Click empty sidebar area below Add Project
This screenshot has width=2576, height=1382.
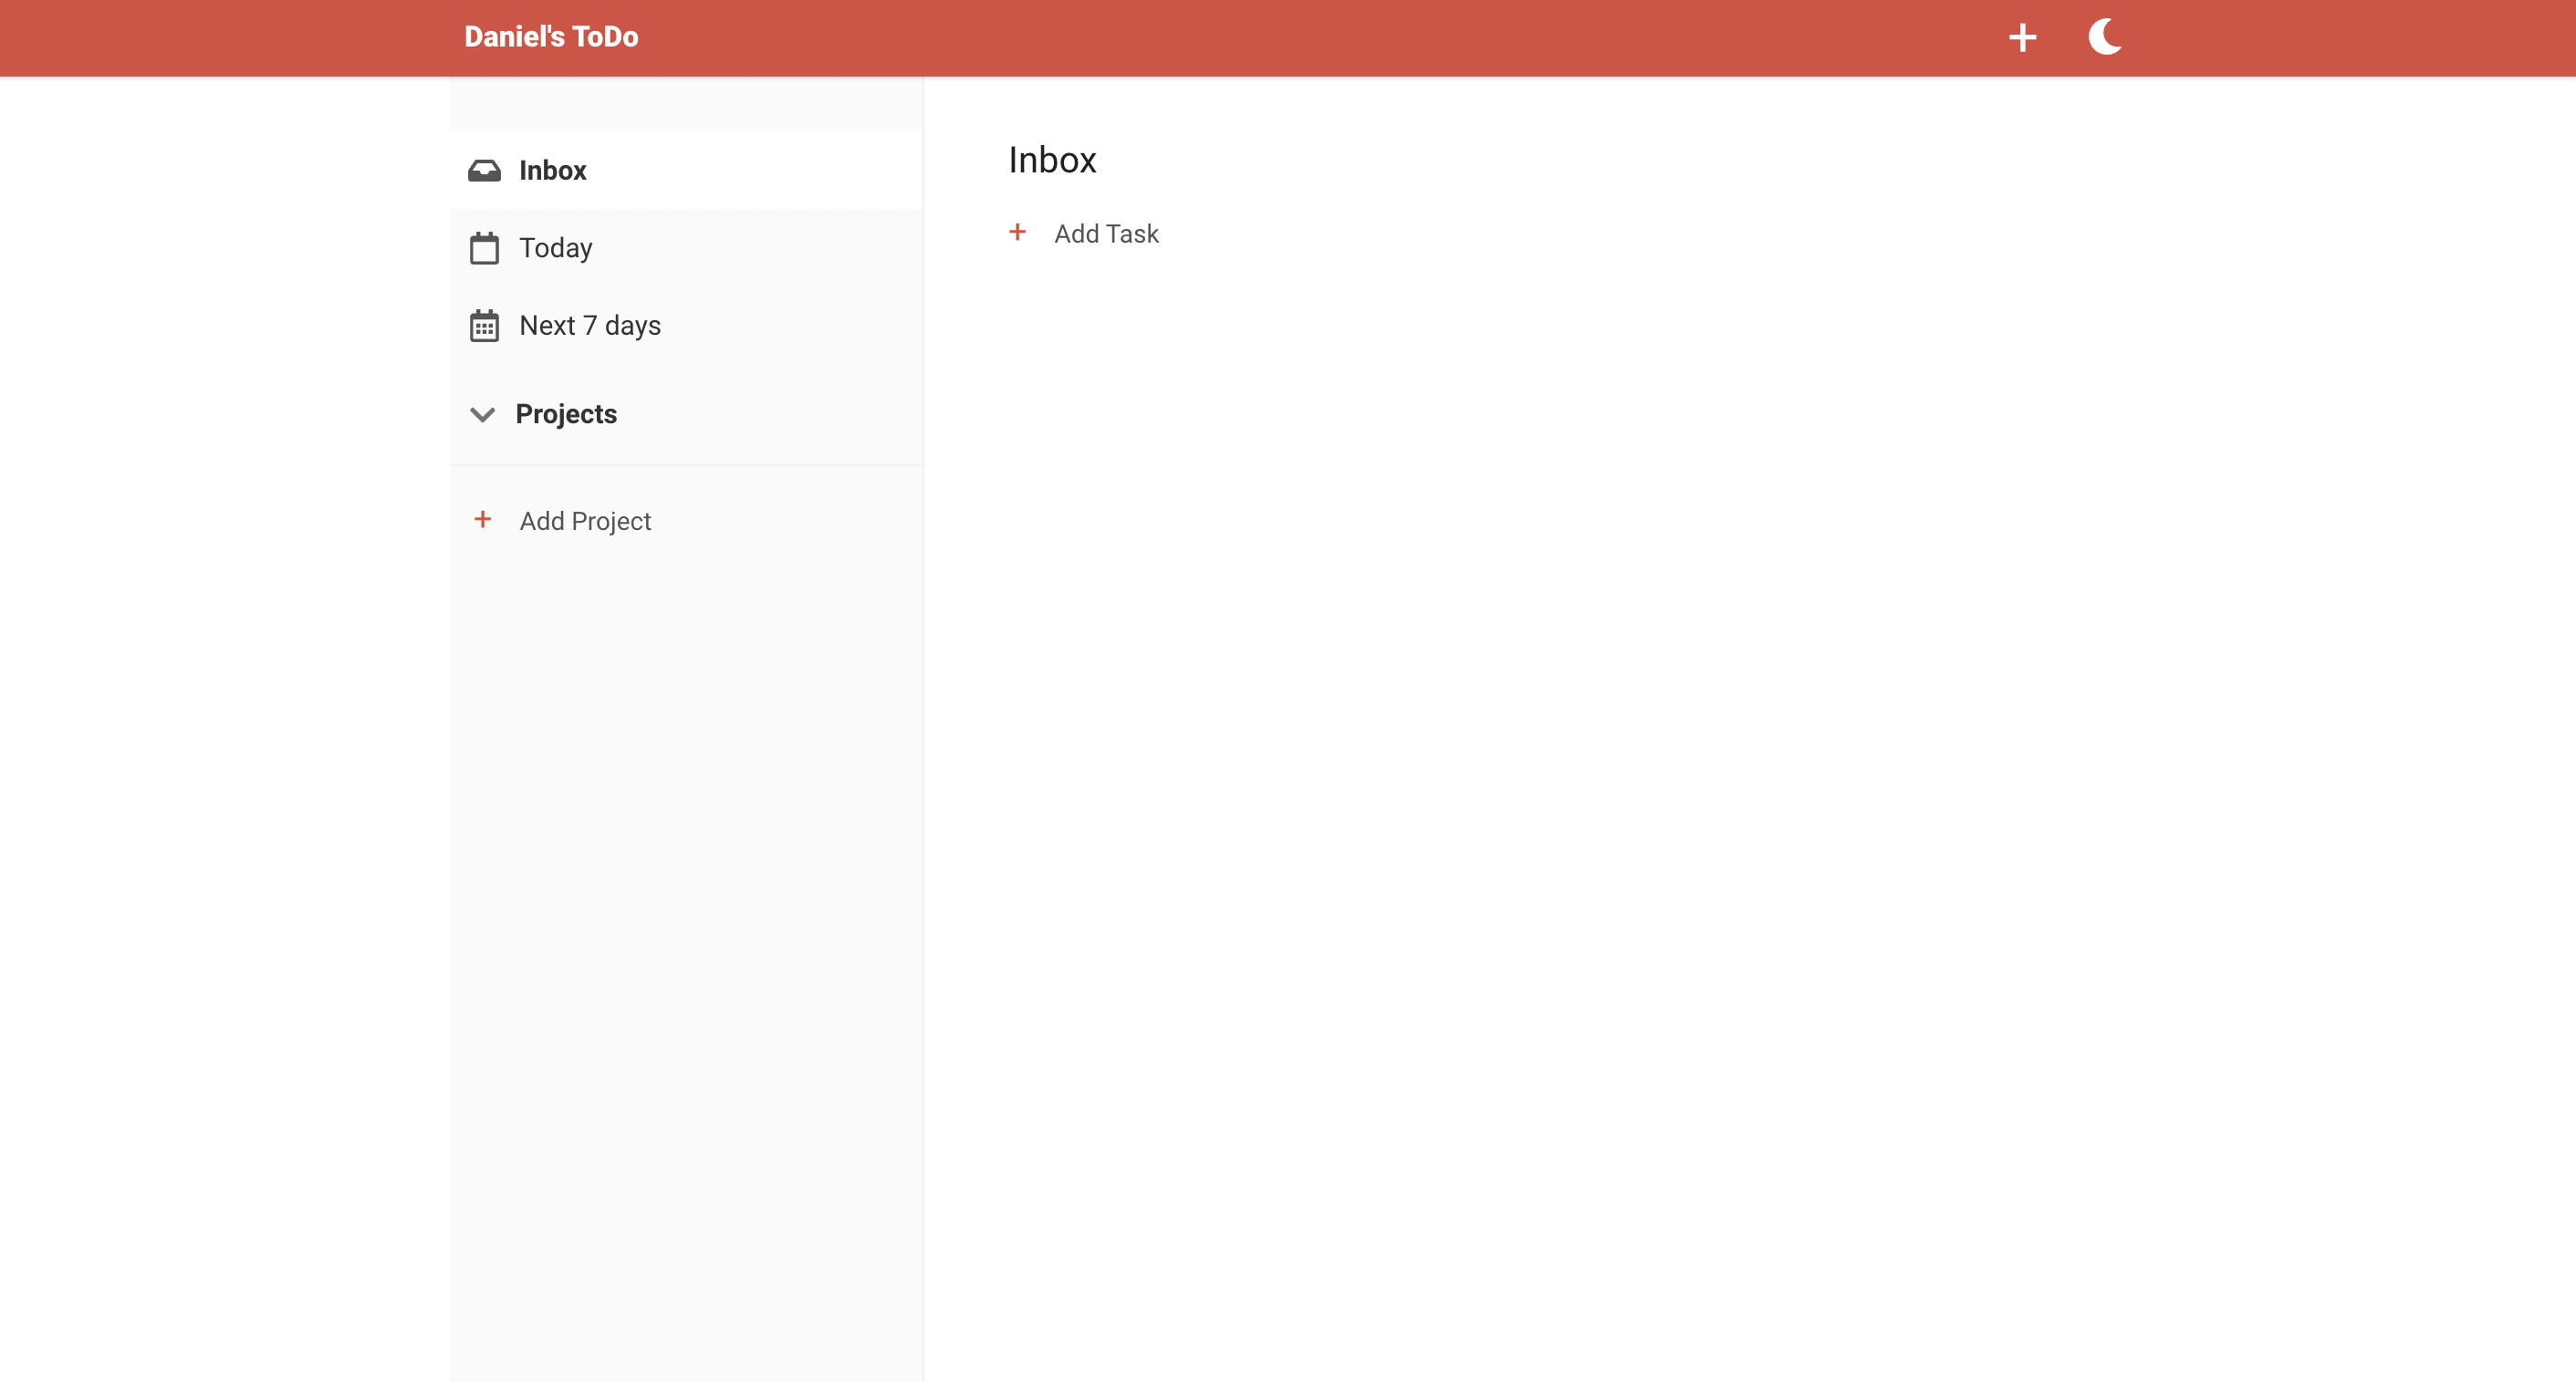[x=686, y=900]
